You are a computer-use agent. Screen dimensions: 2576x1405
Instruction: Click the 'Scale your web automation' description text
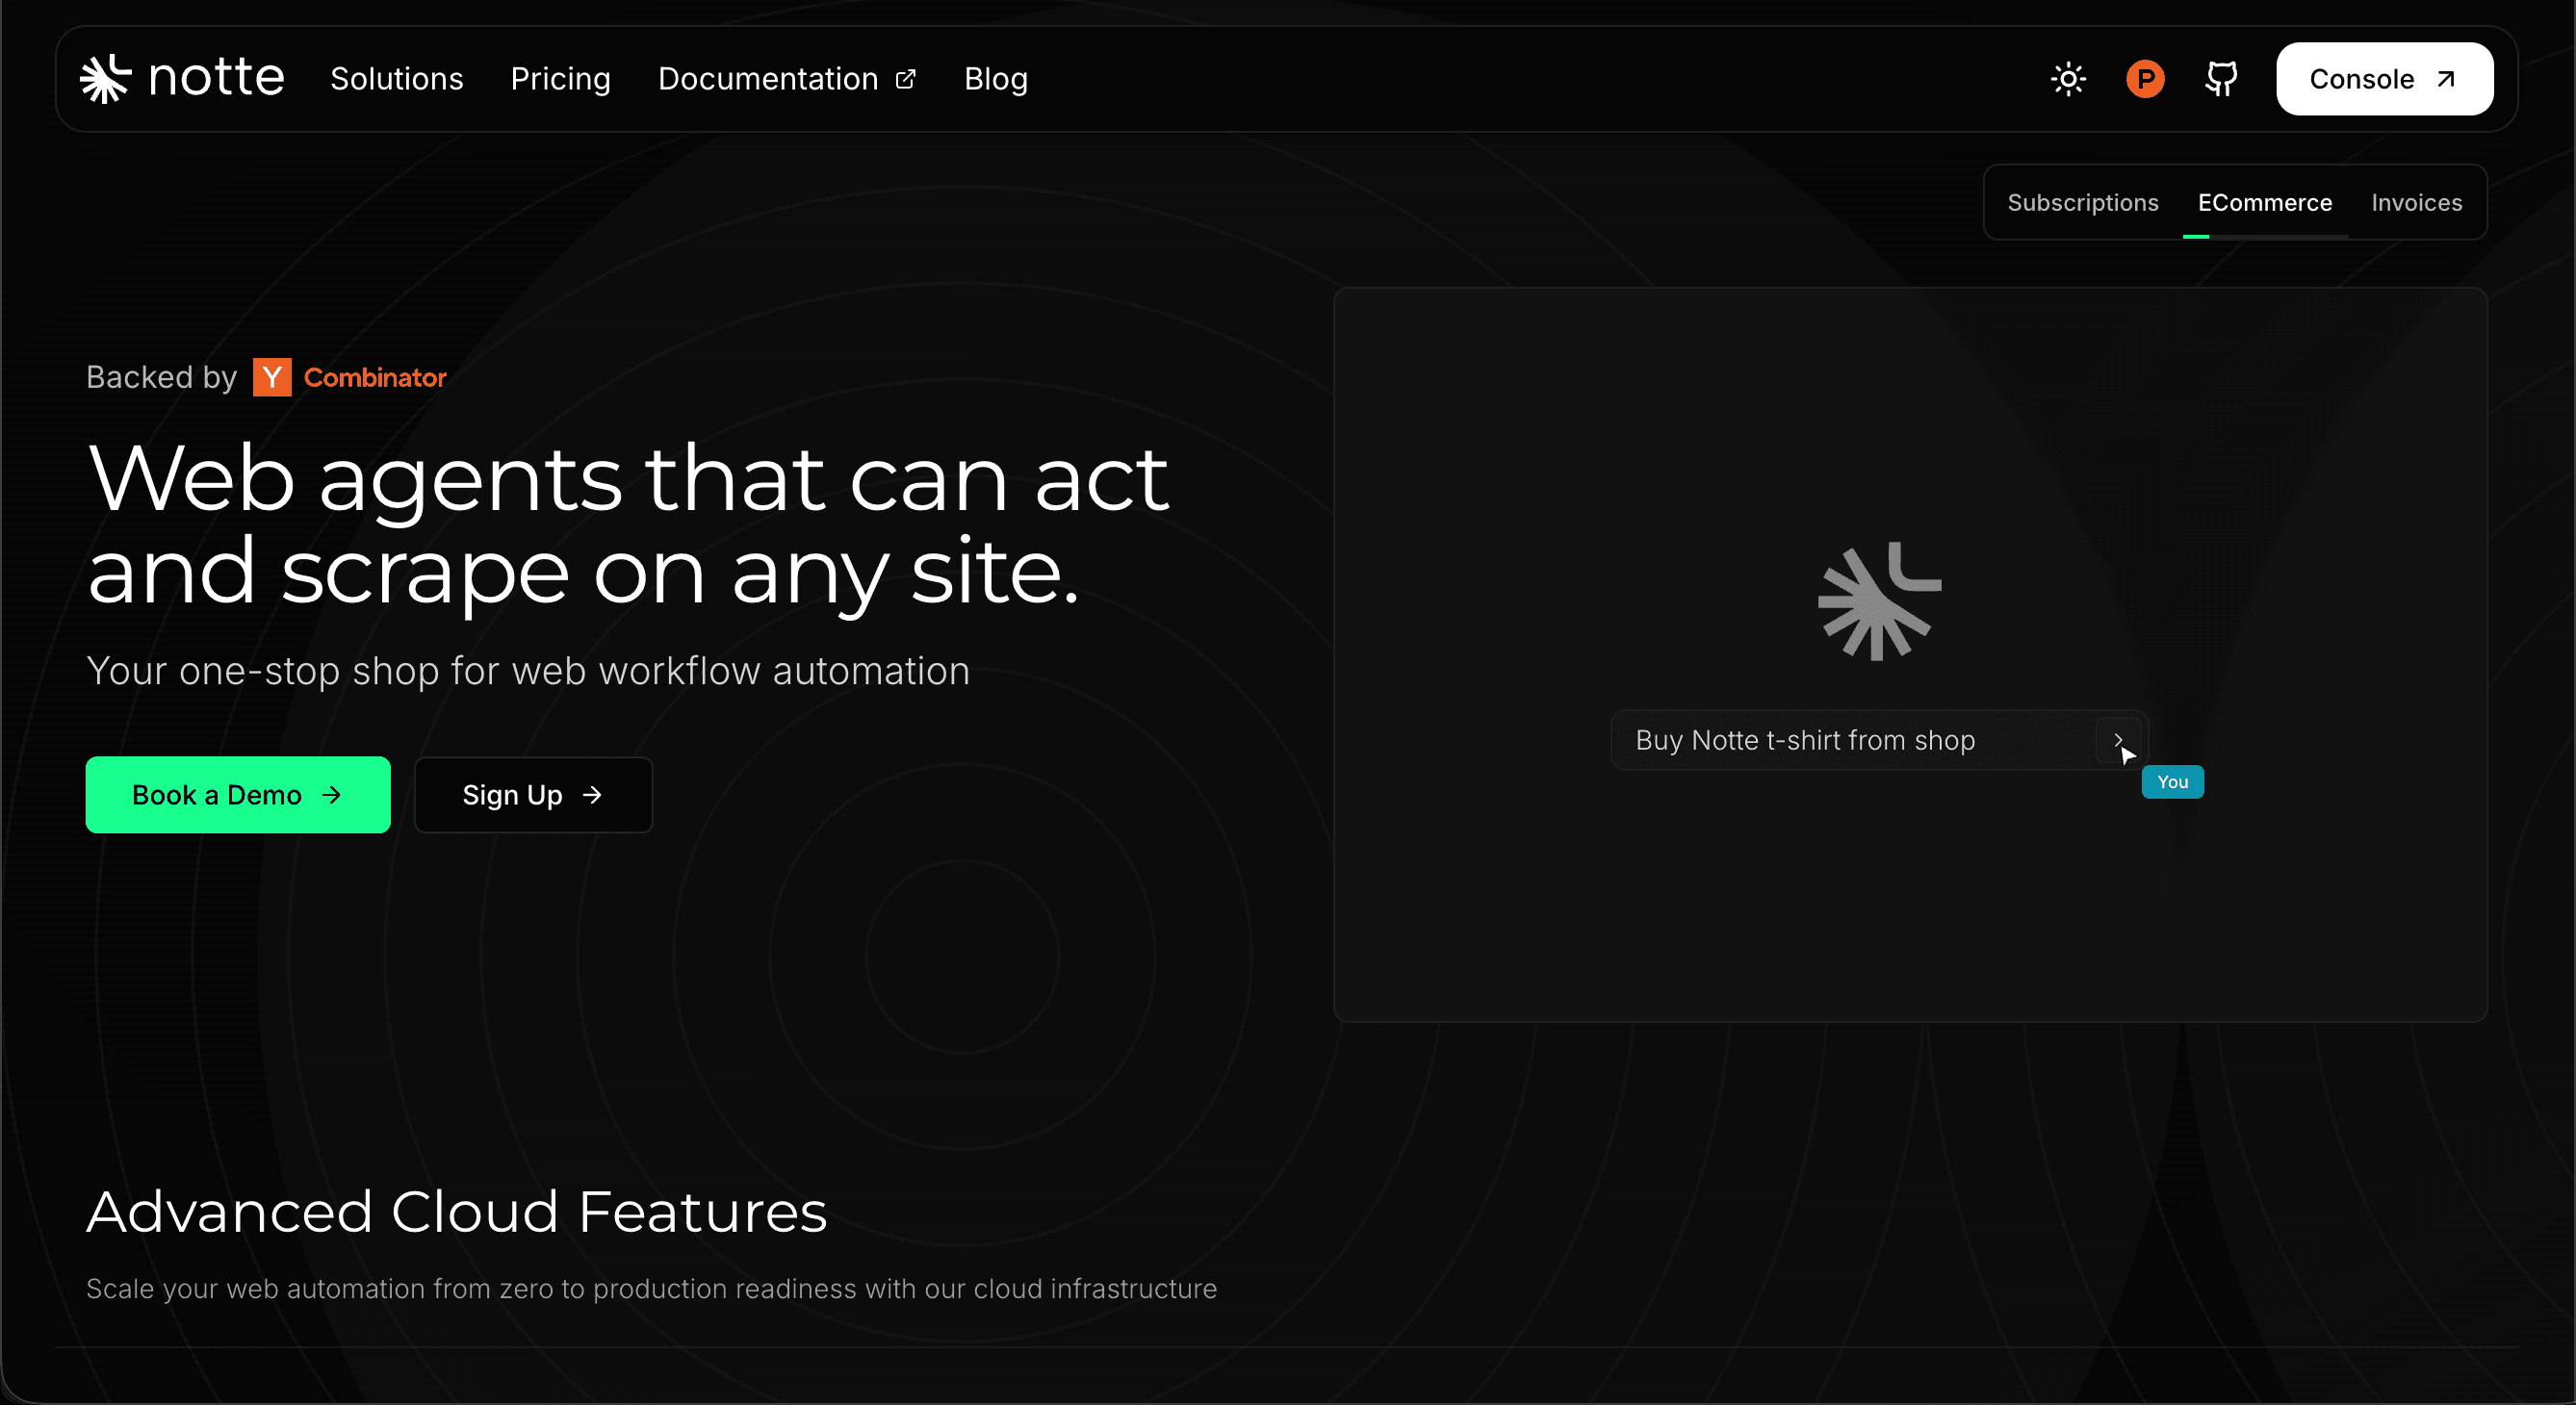652,1289
